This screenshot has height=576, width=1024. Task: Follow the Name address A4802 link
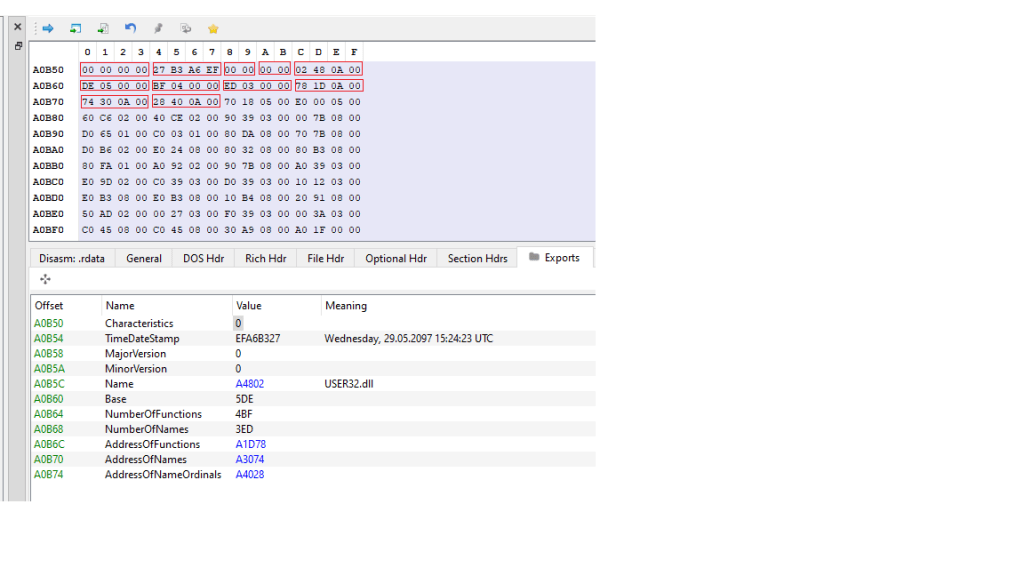(250, 384)
